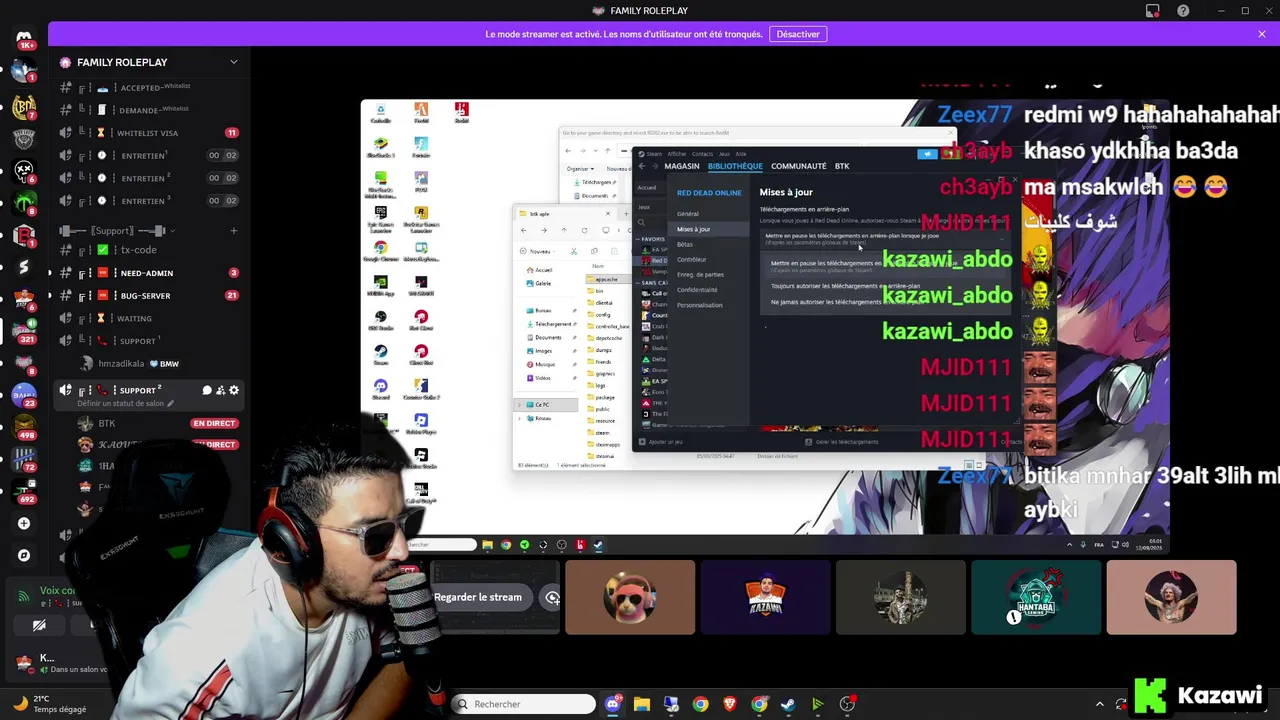Toggle the camera button in the voice panel
The image size is (1280, 720).
pos(39,626)
